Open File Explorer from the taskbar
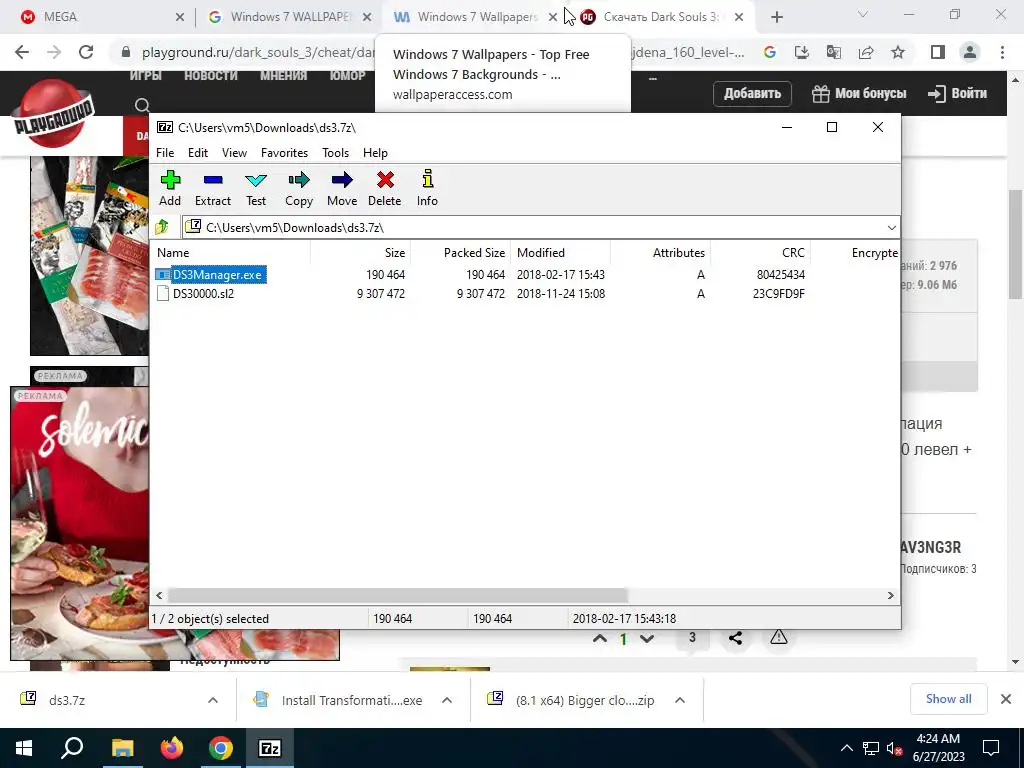 tap(122, 748)
